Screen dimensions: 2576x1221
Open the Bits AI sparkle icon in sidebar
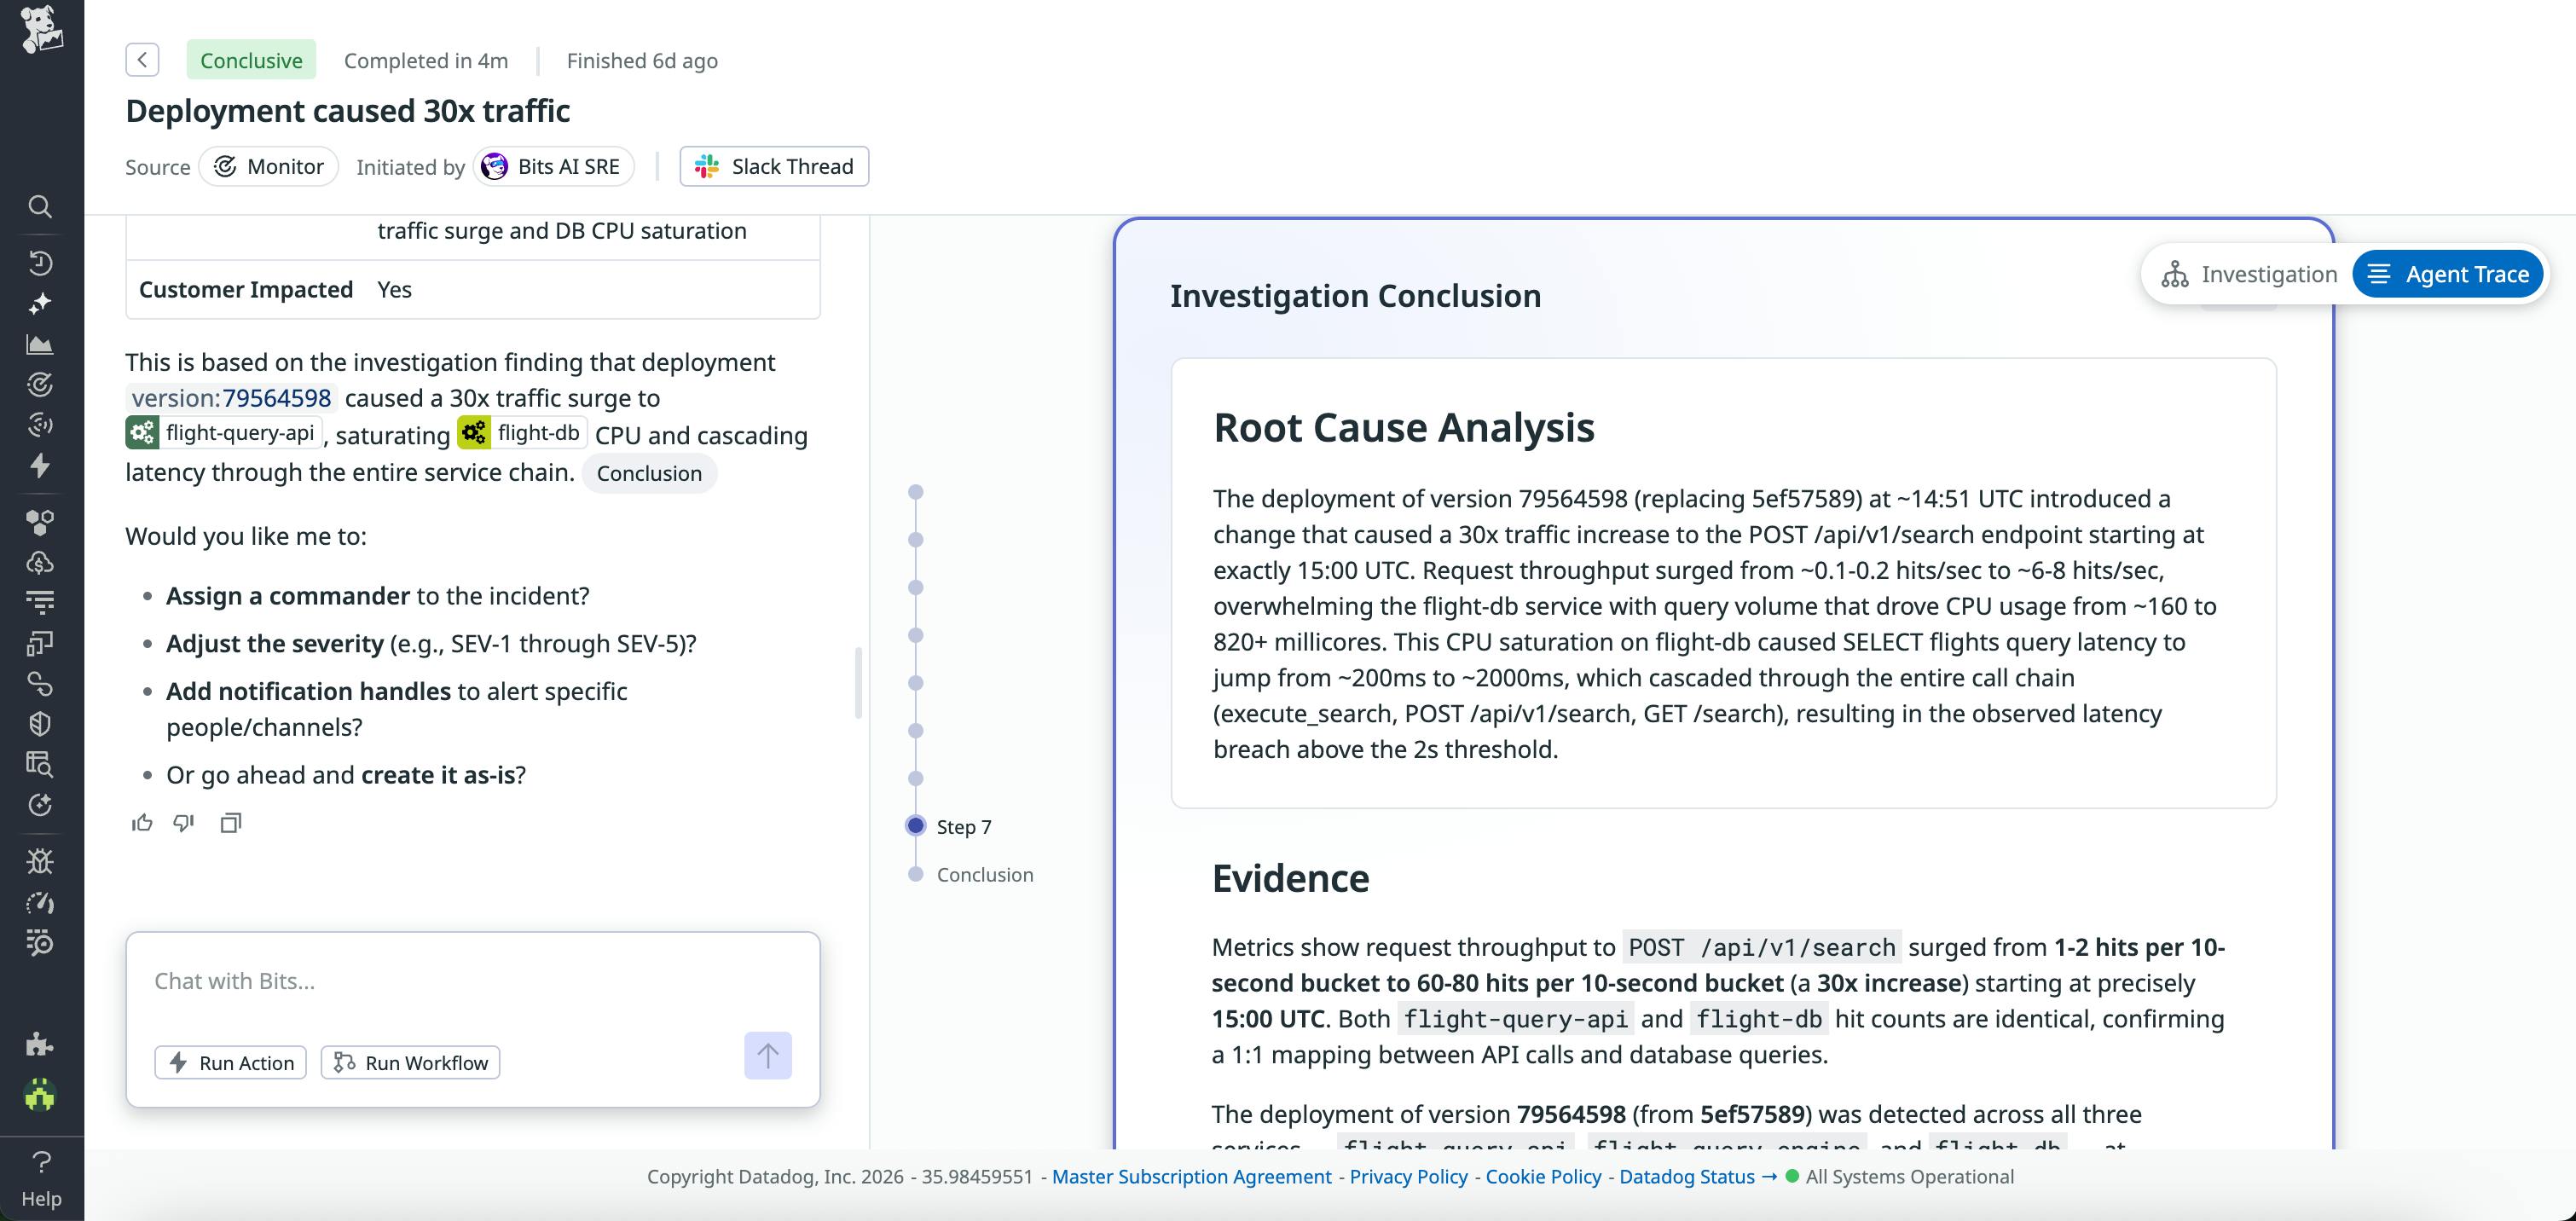coord(40,303)
